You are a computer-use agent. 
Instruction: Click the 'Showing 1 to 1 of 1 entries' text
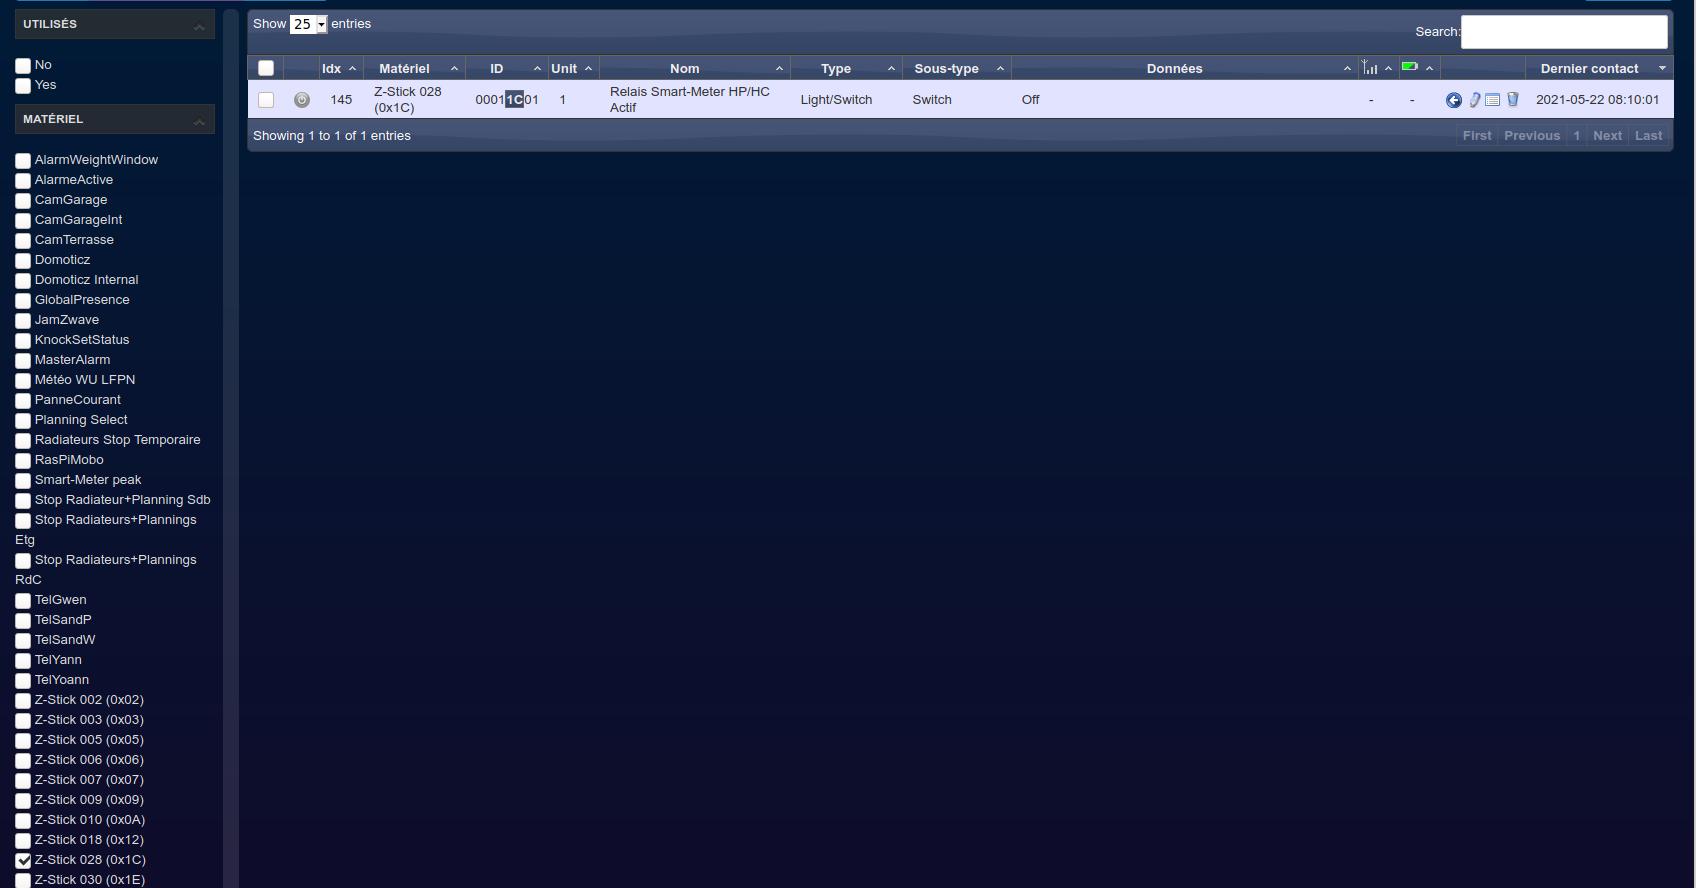[x=332, y=136]
